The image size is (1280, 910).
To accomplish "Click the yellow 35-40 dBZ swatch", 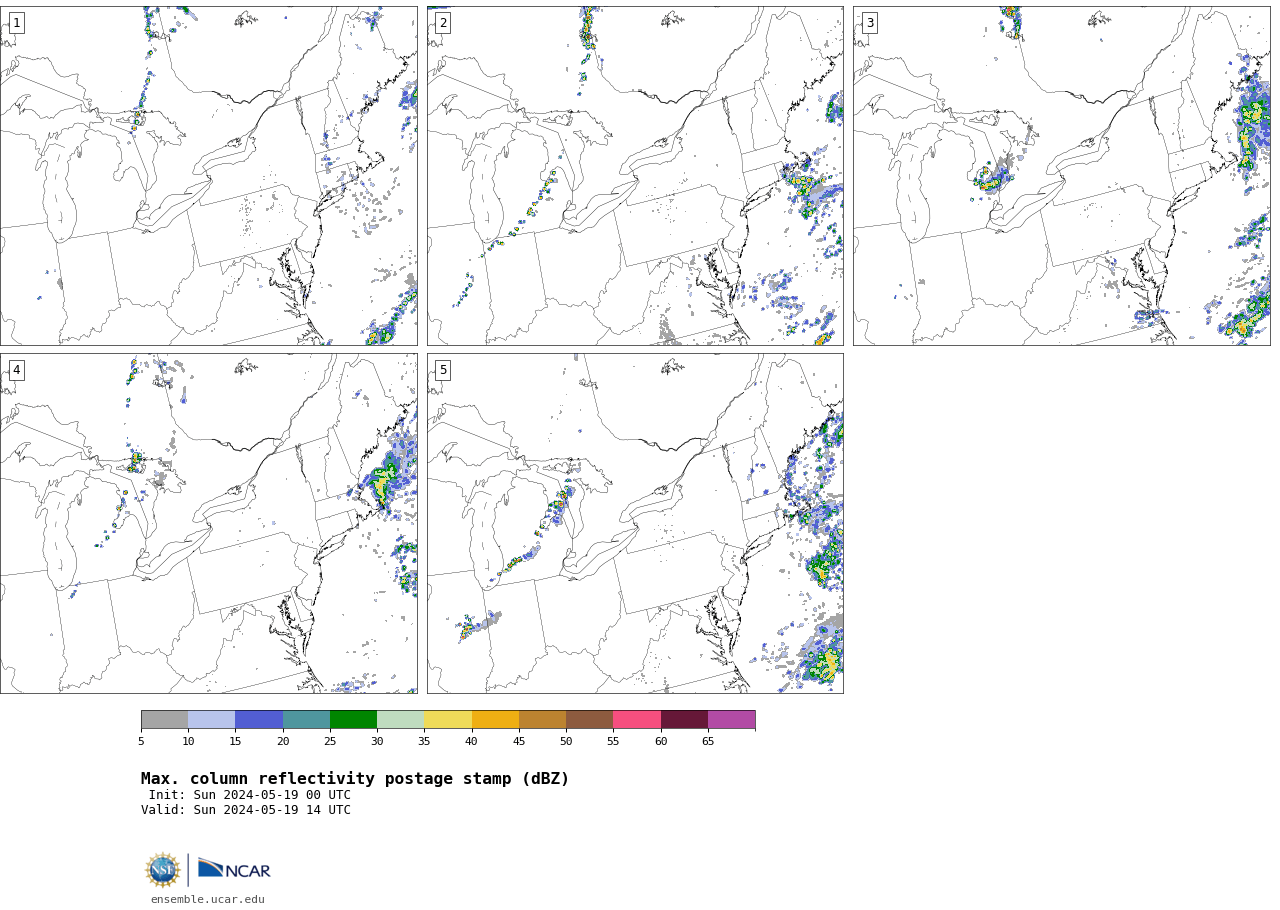I will (448, 720).
